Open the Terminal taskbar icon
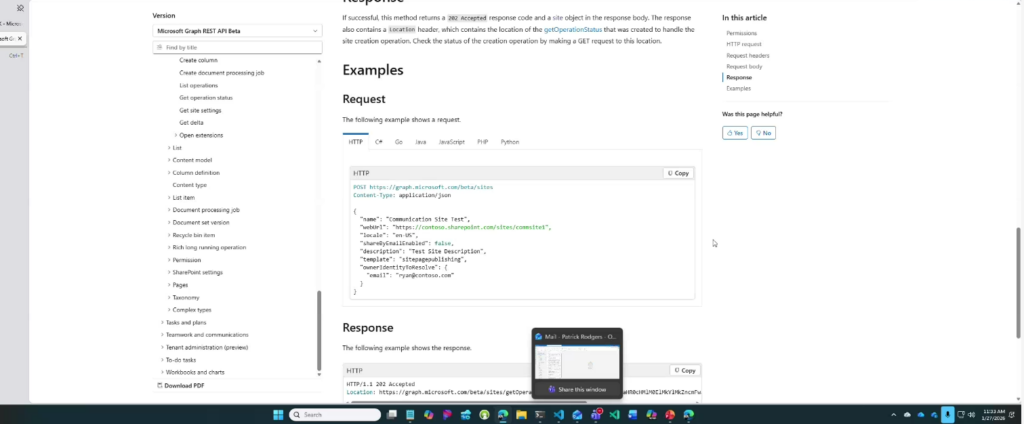Image resolution: width=1024 pixels, height=424 pixels. [x=540, y=415]
